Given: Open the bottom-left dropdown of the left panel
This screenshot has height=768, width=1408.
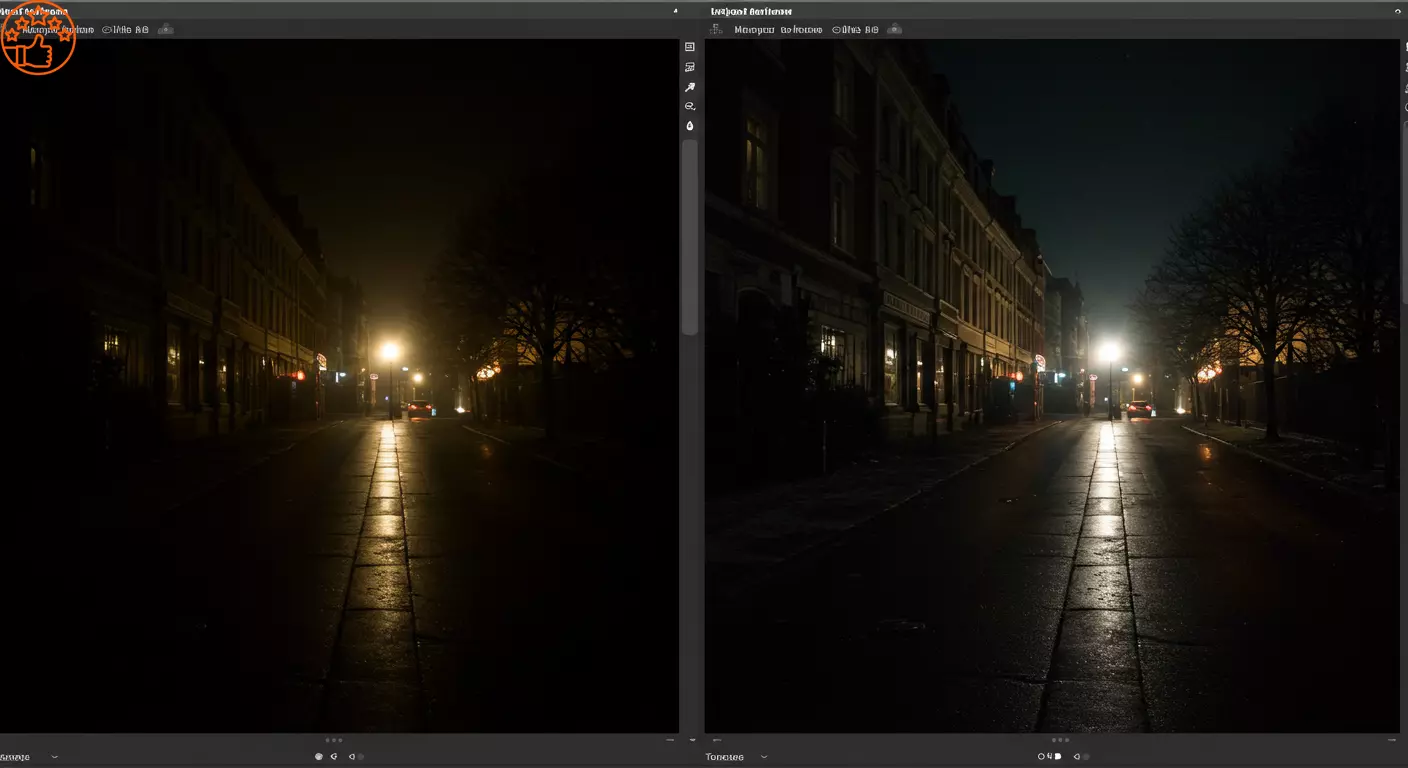Looking at the screenshot, I should [x=30, y=757].
